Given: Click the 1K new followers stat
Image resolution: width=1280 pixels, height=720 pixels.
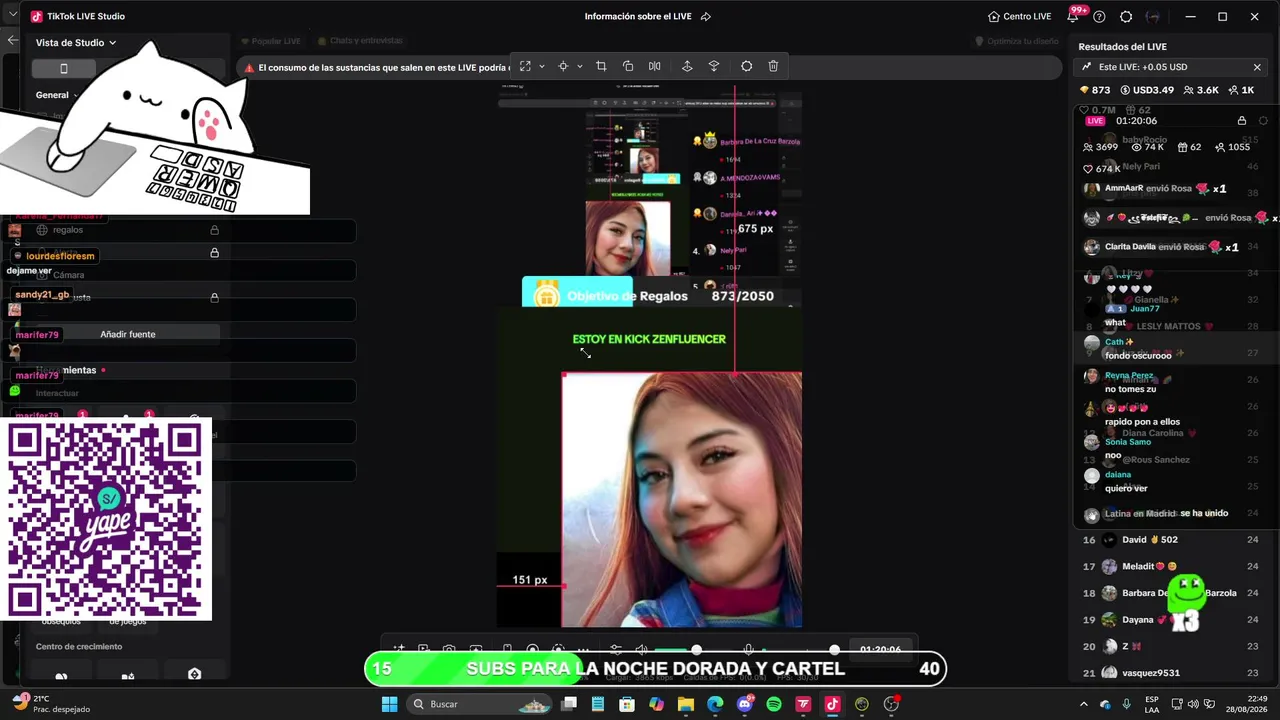Looking at the screenshot, I should pyautogui.click(x=1241, y=90).
